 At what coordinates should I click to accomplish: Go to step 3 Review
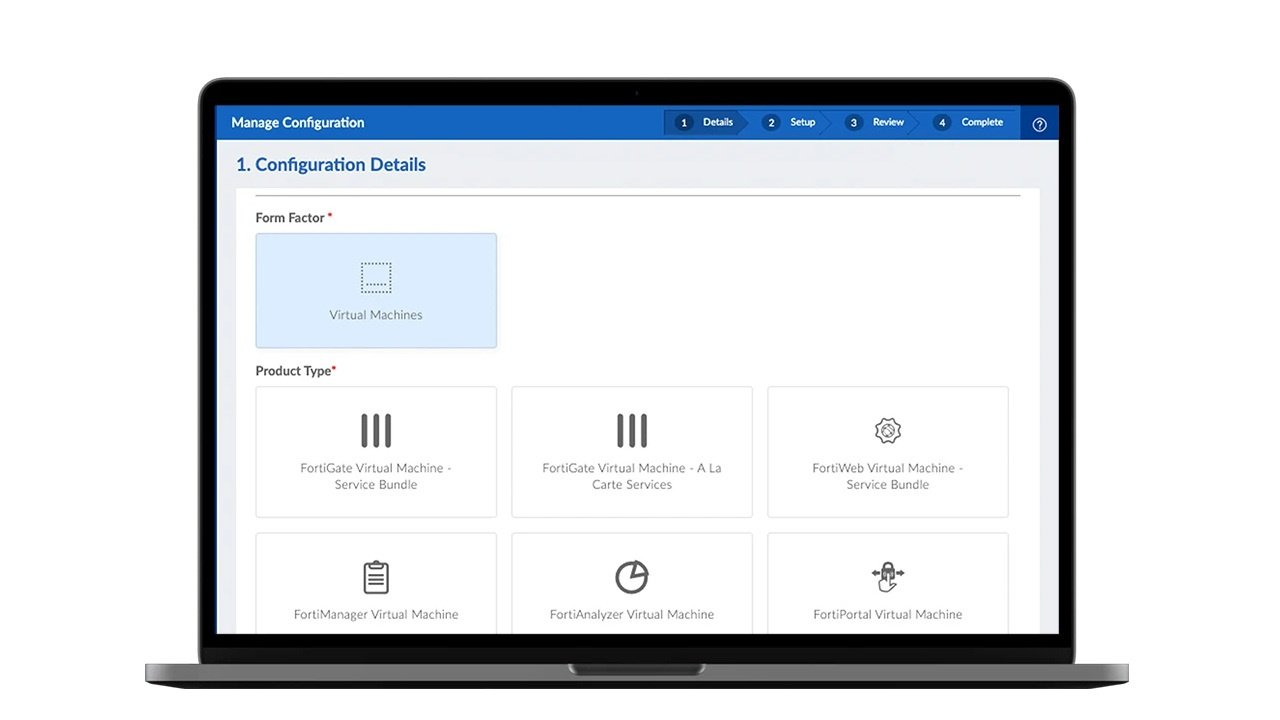(875, 123)
